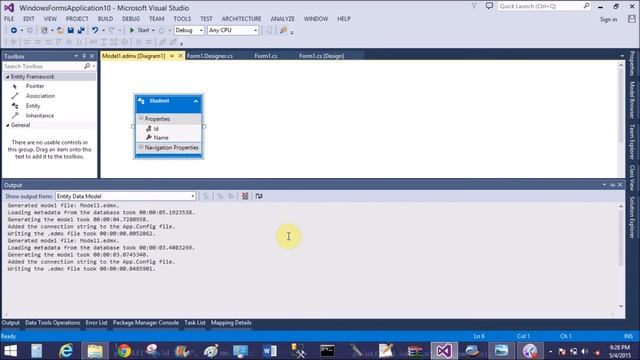Viewport: 640px width, 360px height.
Task: Select the Student entity header
Action: pos(169,103)
